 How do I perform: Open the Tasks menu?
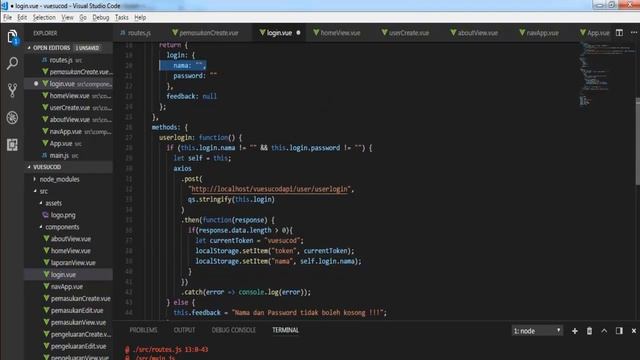[122, 18]
